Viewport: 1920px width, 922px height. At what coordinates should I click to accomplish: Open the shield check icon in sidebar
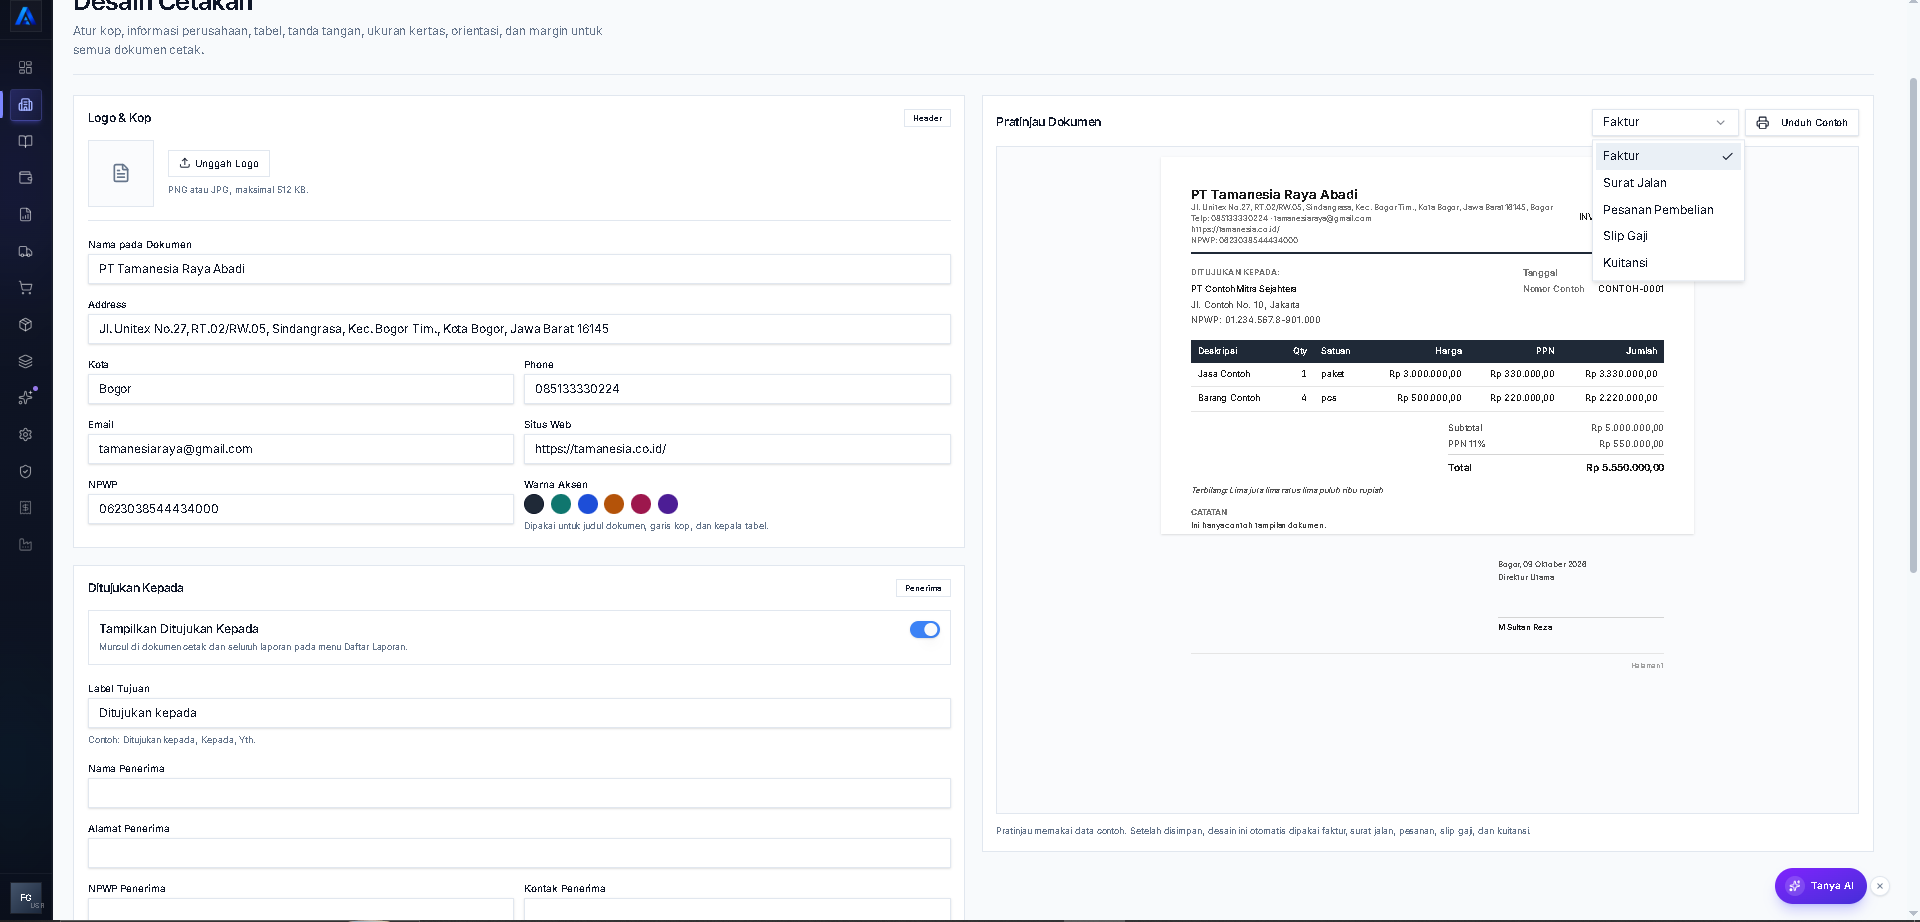click(x=26, y=472)
